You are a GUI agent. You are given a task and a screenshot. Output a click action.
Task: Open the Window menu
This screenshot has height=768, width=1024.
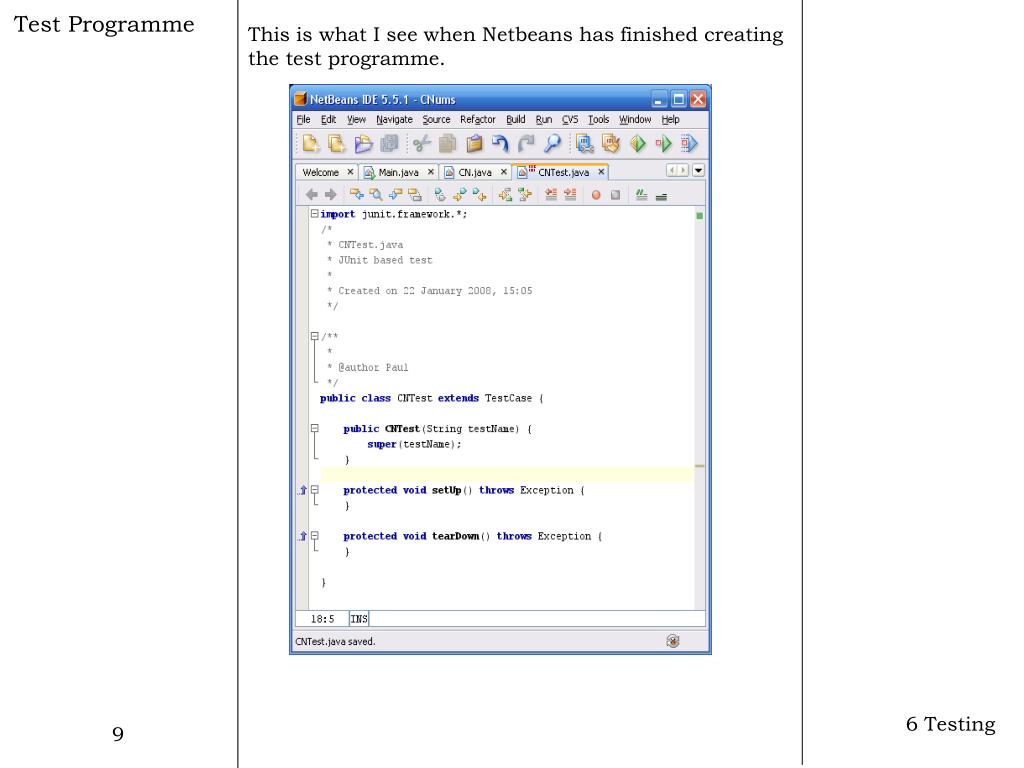click(635, 120)
